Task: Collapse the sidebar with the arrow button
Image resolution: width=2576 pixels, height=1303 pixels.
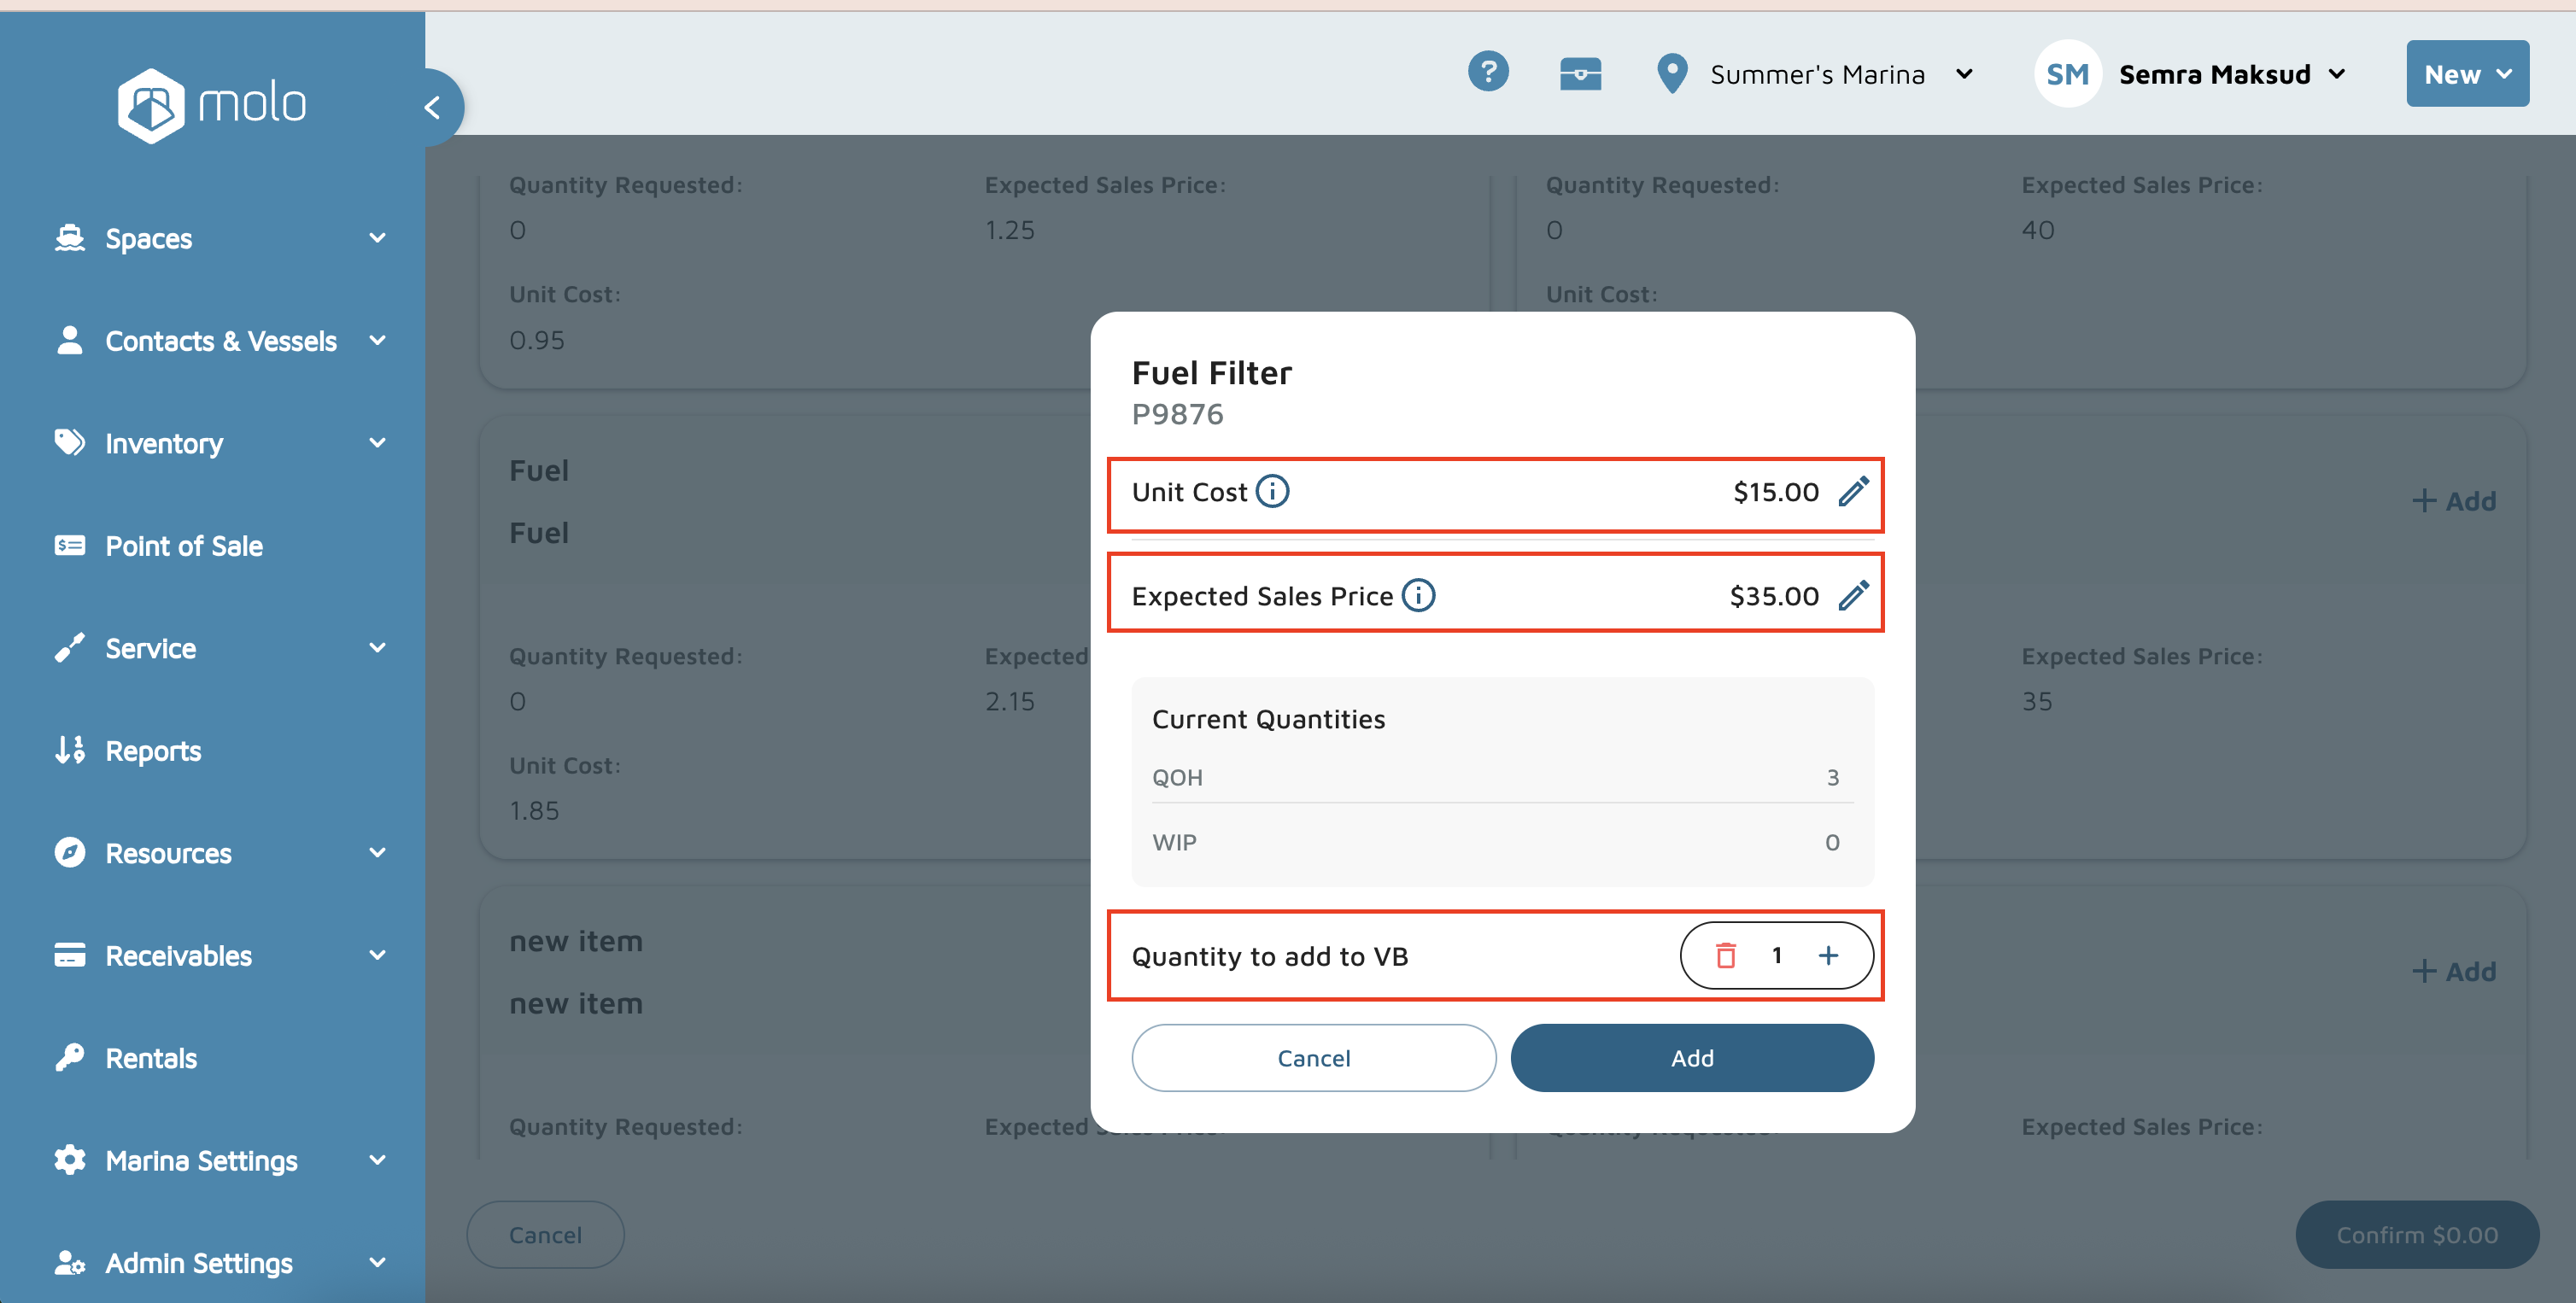Action: [x=434, y=107]
